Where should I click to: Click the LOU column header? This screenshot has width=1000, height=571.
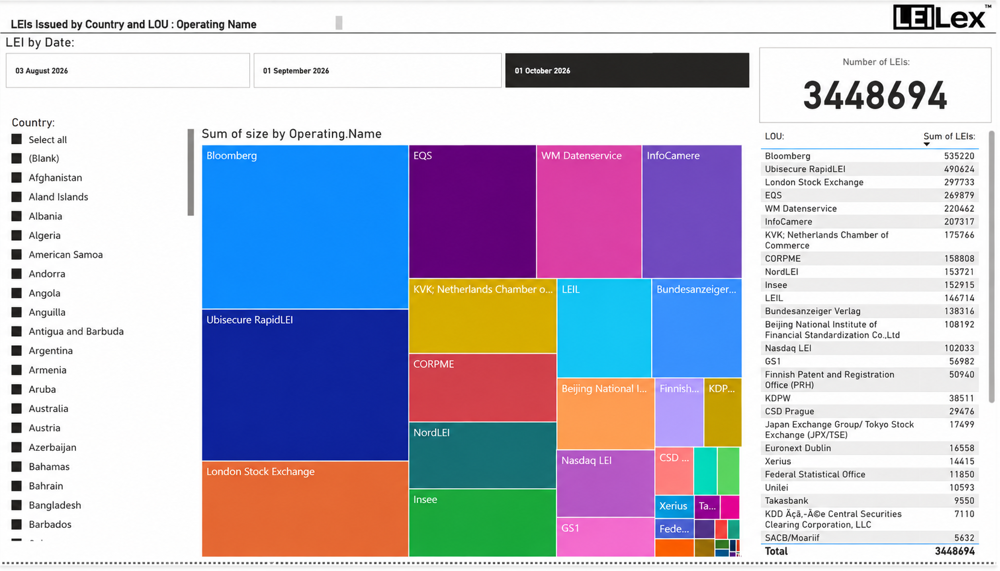point(774,136)
